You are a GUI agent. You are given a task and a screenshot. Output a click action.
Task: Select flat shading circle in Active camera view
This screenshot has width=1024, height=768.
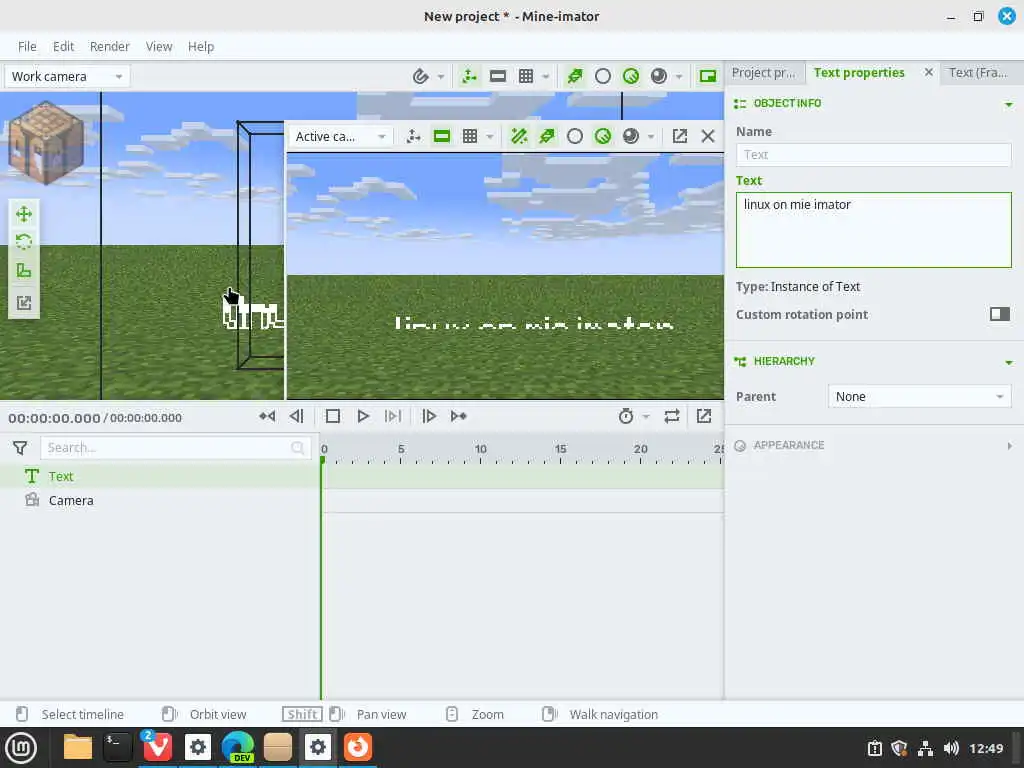click(x=575, y=136)
